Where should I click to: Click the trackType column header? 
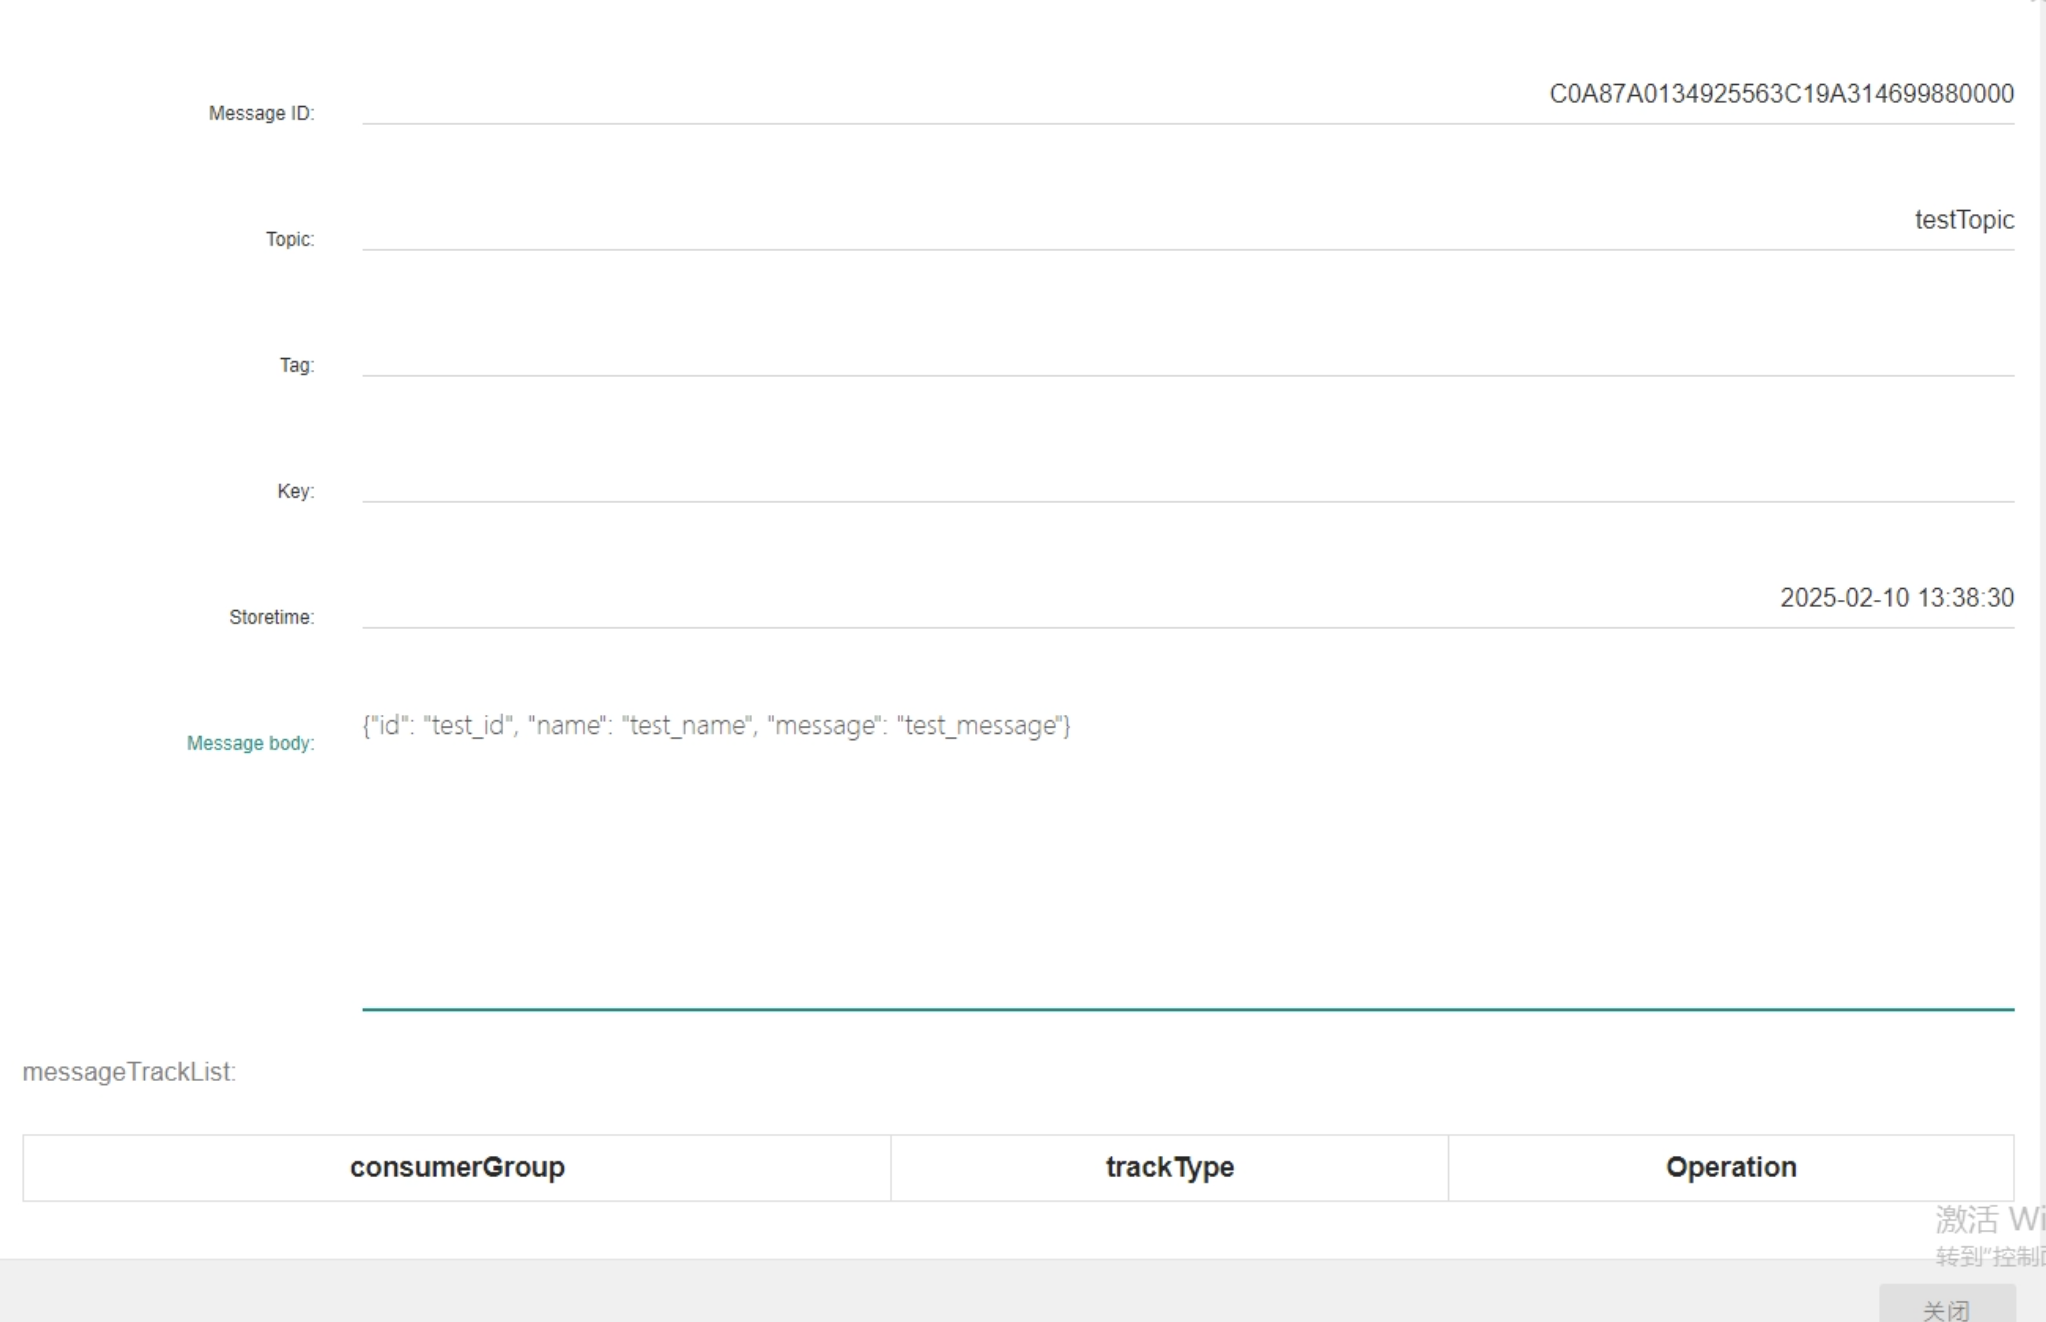coord(1169,1167)
